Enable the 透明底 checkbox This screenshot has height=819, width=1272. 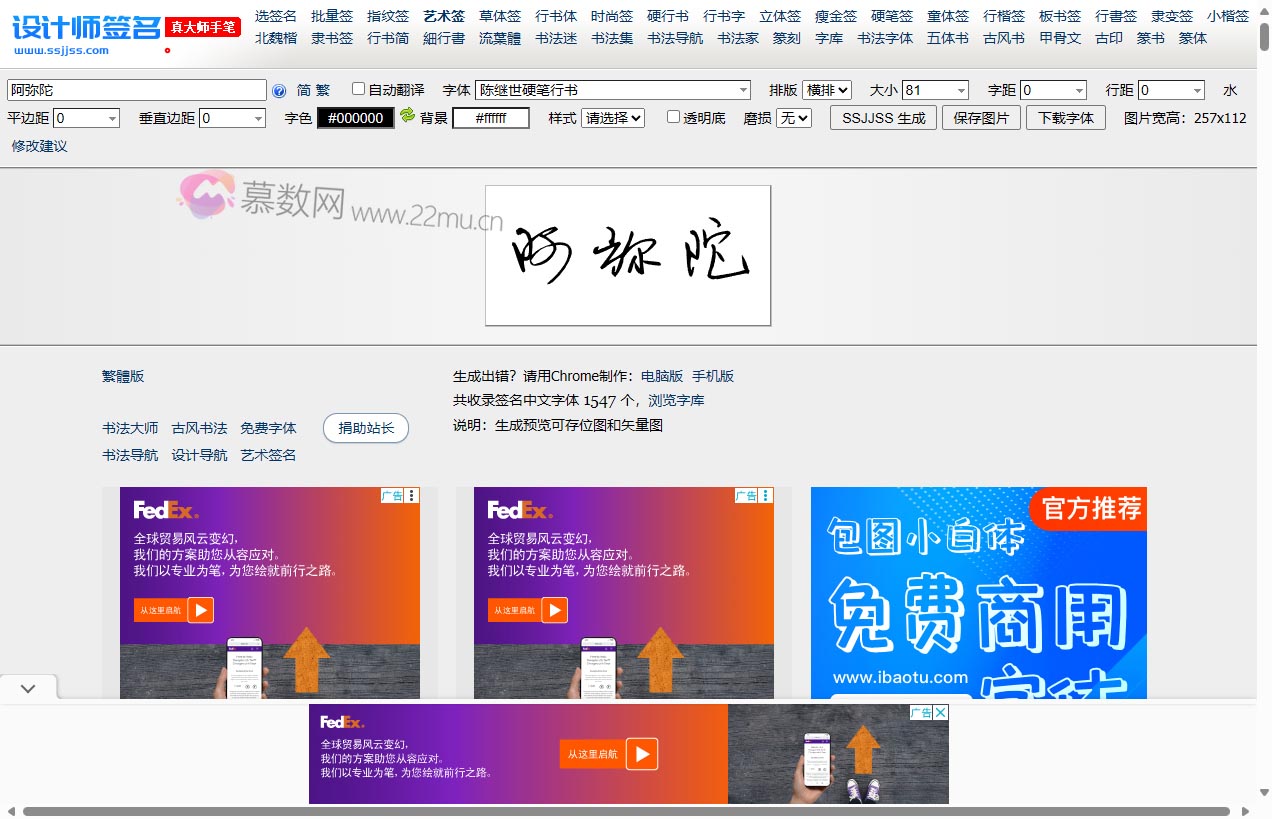(673, 117)
